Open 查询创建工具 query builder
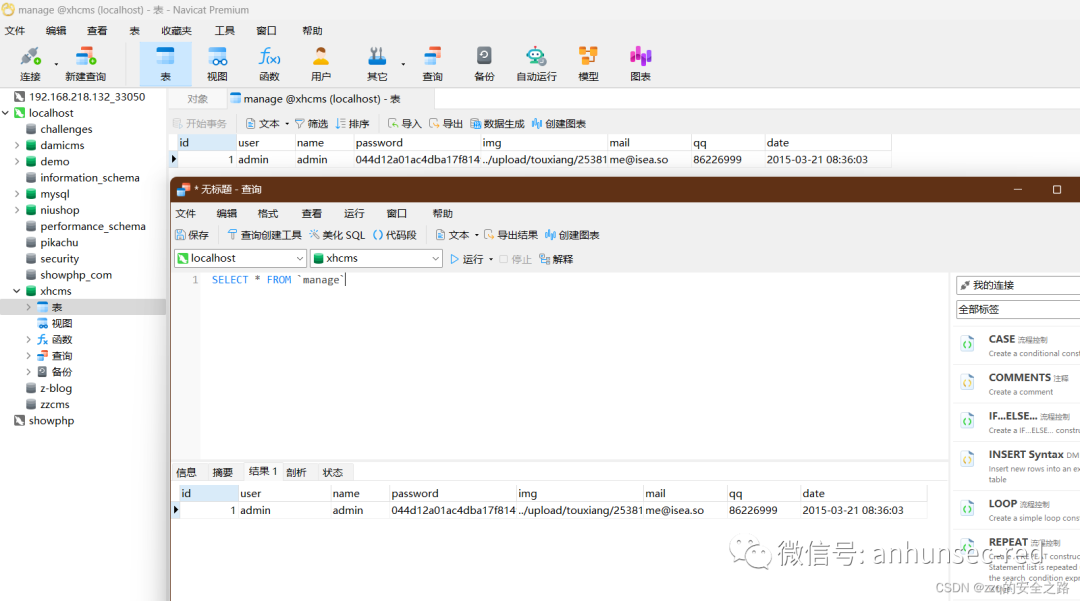 tap(264, 235)
